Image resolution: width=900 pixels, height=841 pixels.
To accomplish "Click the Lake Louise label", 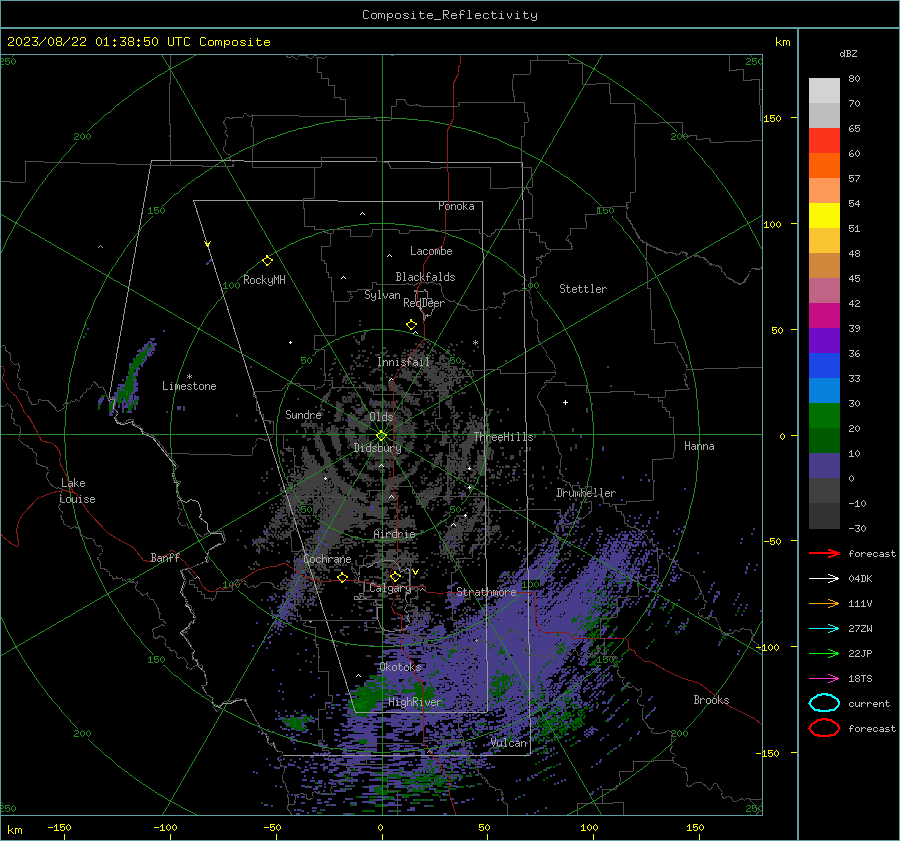I will pyautogui.click(x=77, y=491).
